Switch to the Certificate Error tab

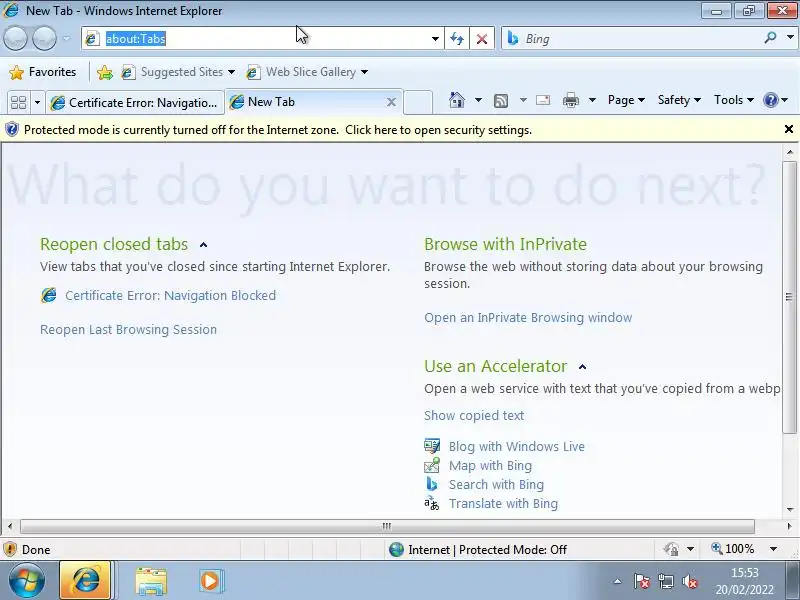[x=135, y=103]
